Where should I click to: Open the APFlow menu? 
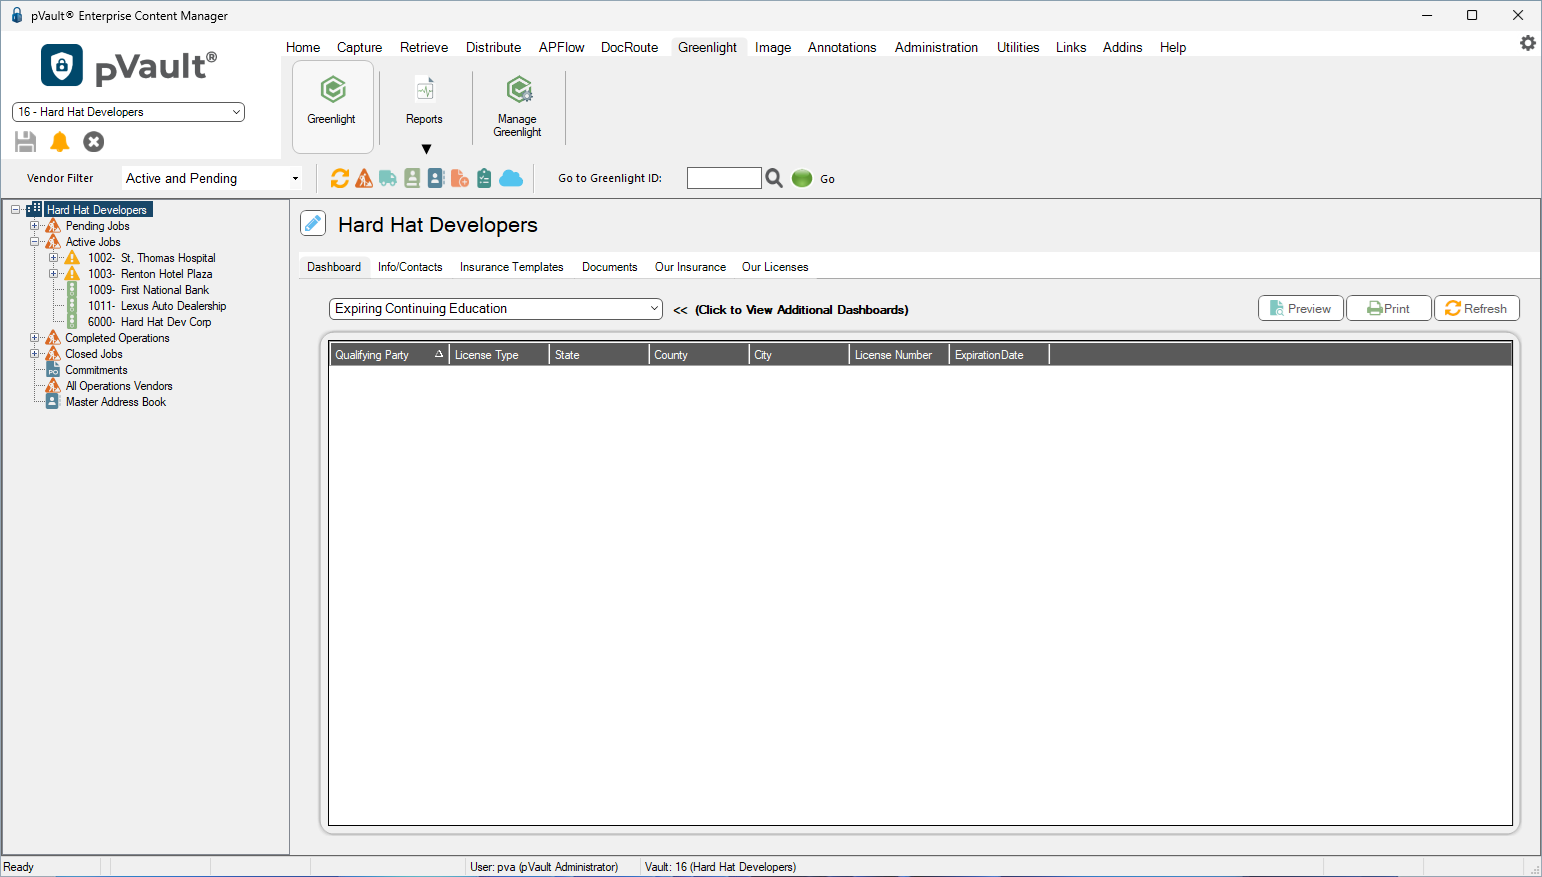click(x=562, y=47)
